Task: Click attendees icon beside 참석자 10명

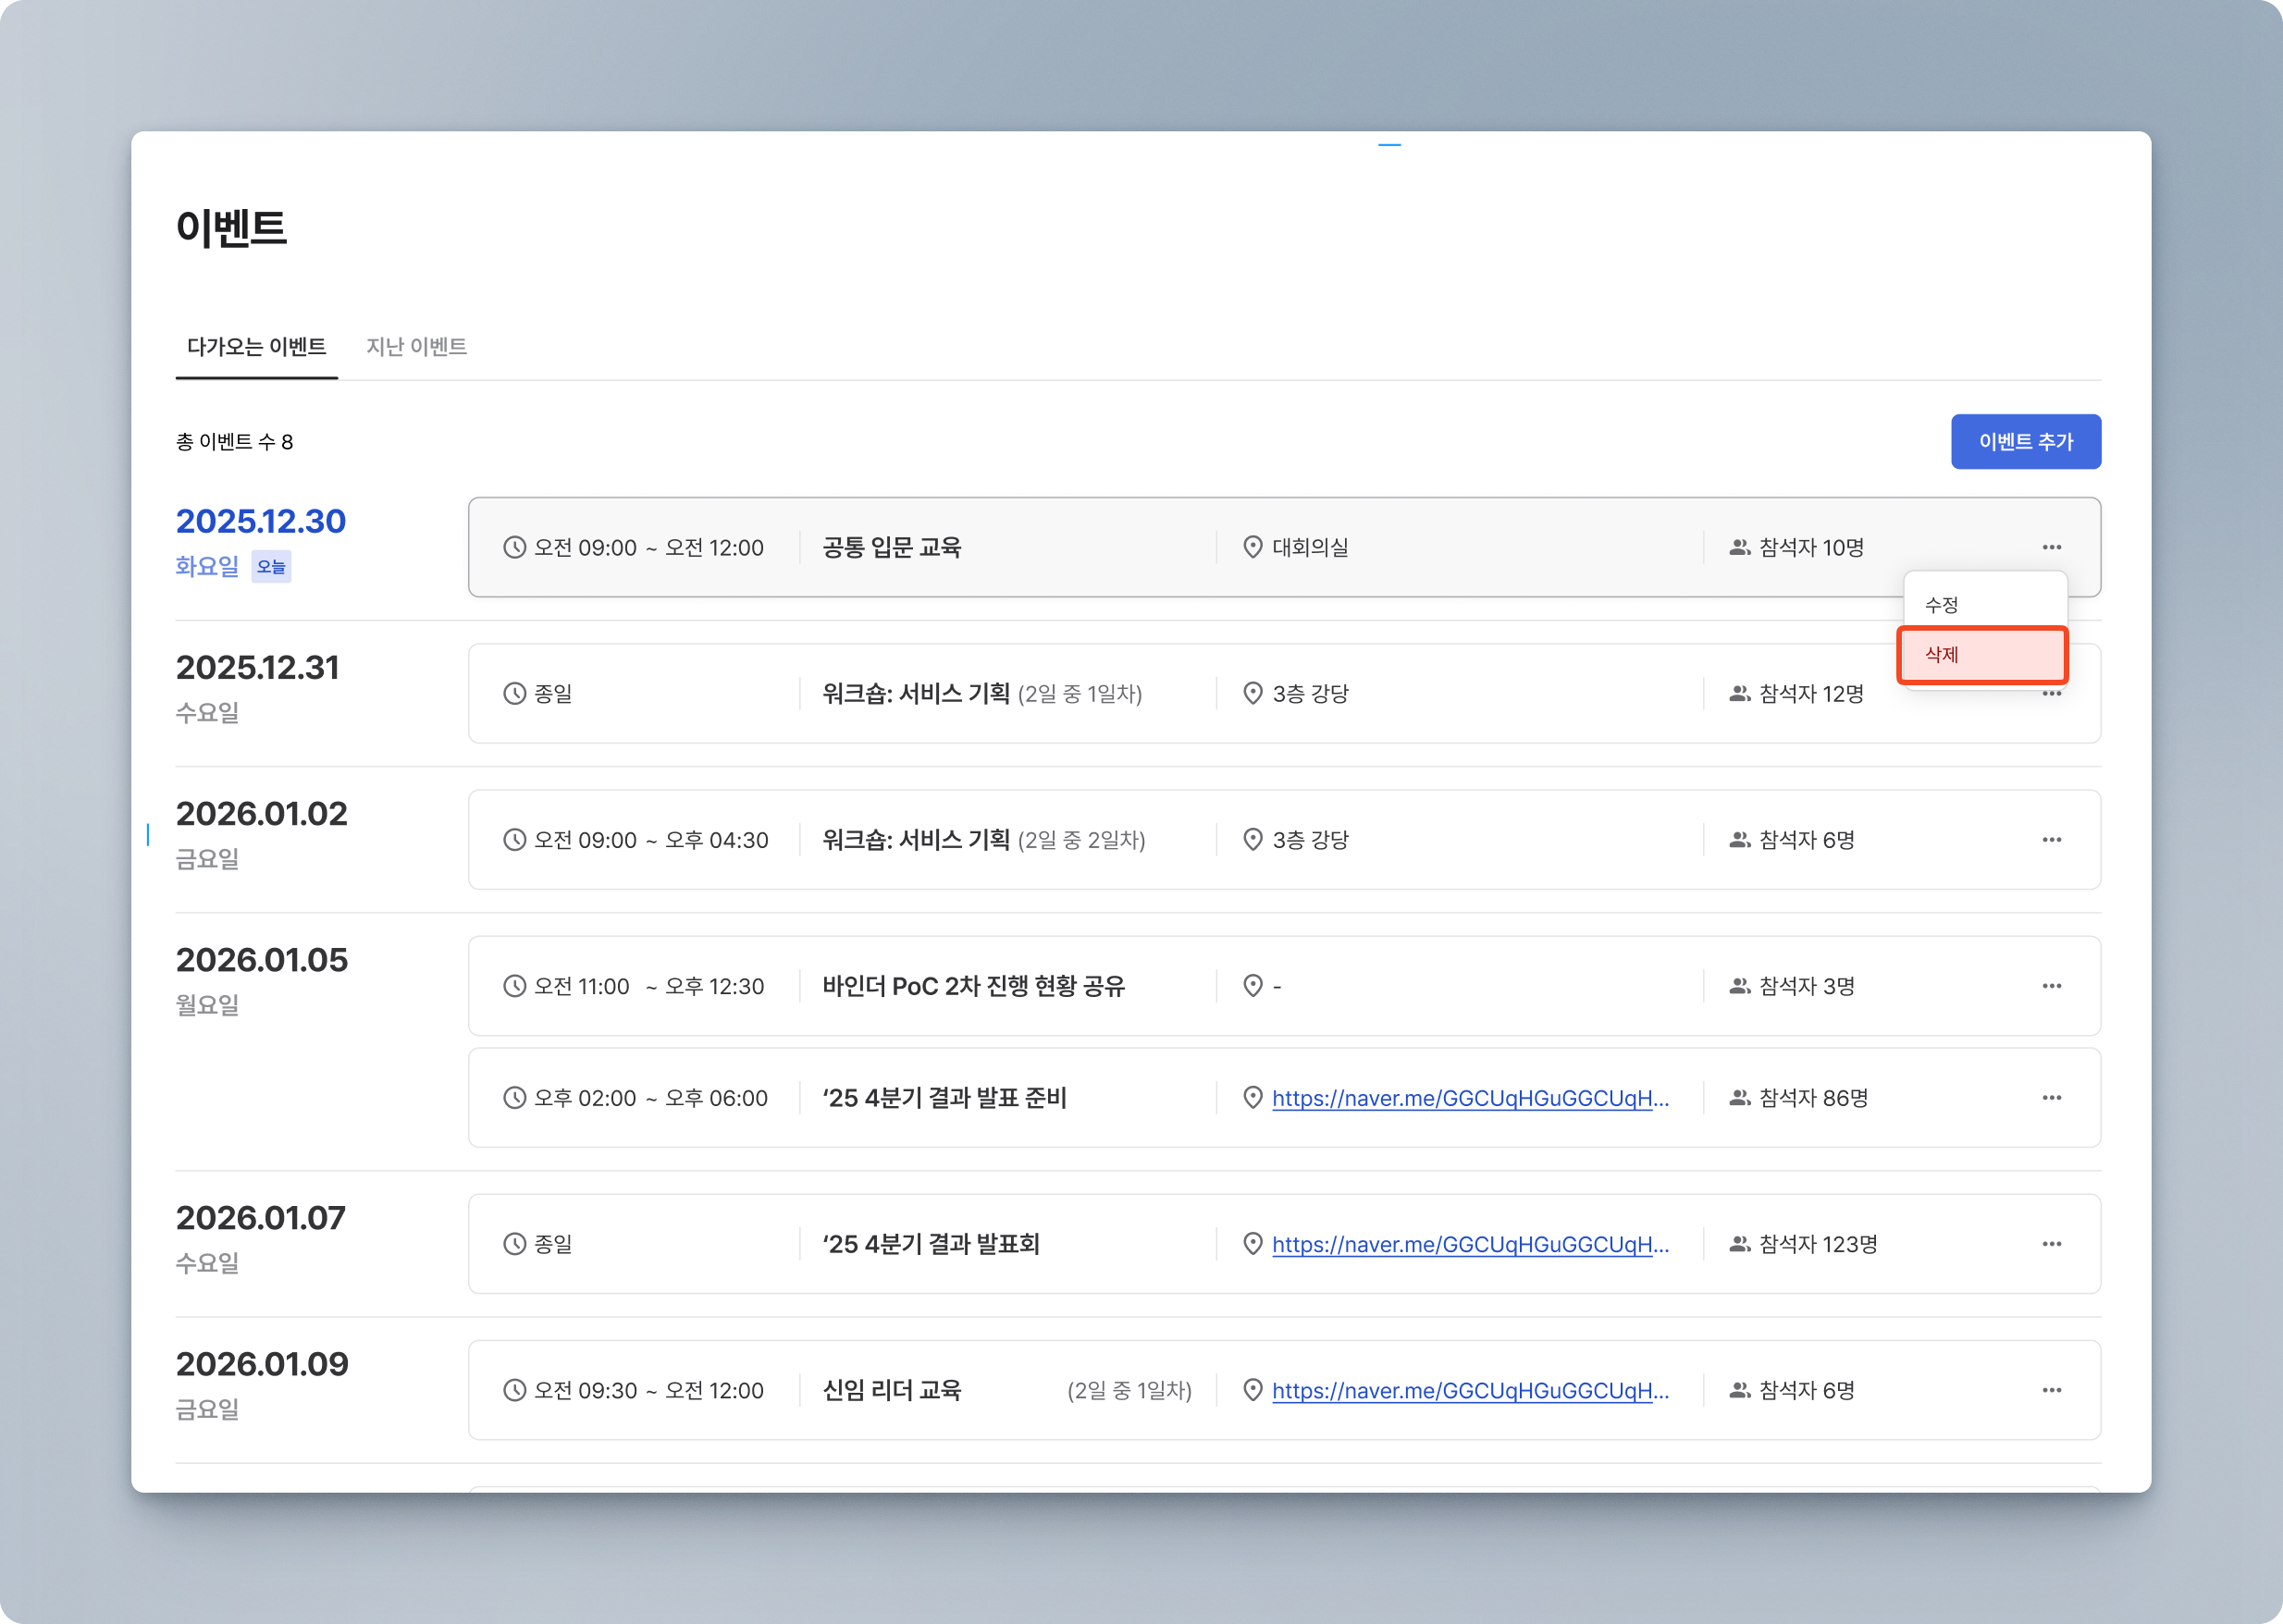Action: pyautogui.click(x=1739, y=547)
